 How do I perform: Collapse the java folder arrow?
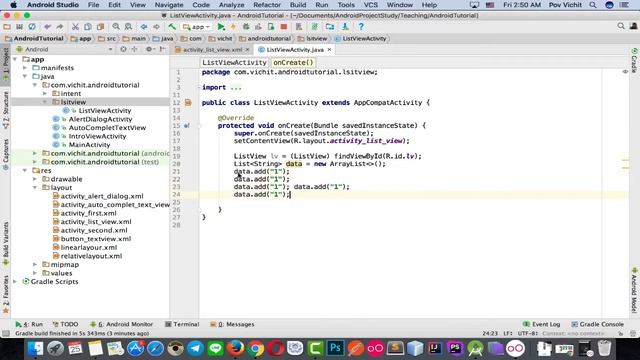pyautogui.click(x=25, y=76)
